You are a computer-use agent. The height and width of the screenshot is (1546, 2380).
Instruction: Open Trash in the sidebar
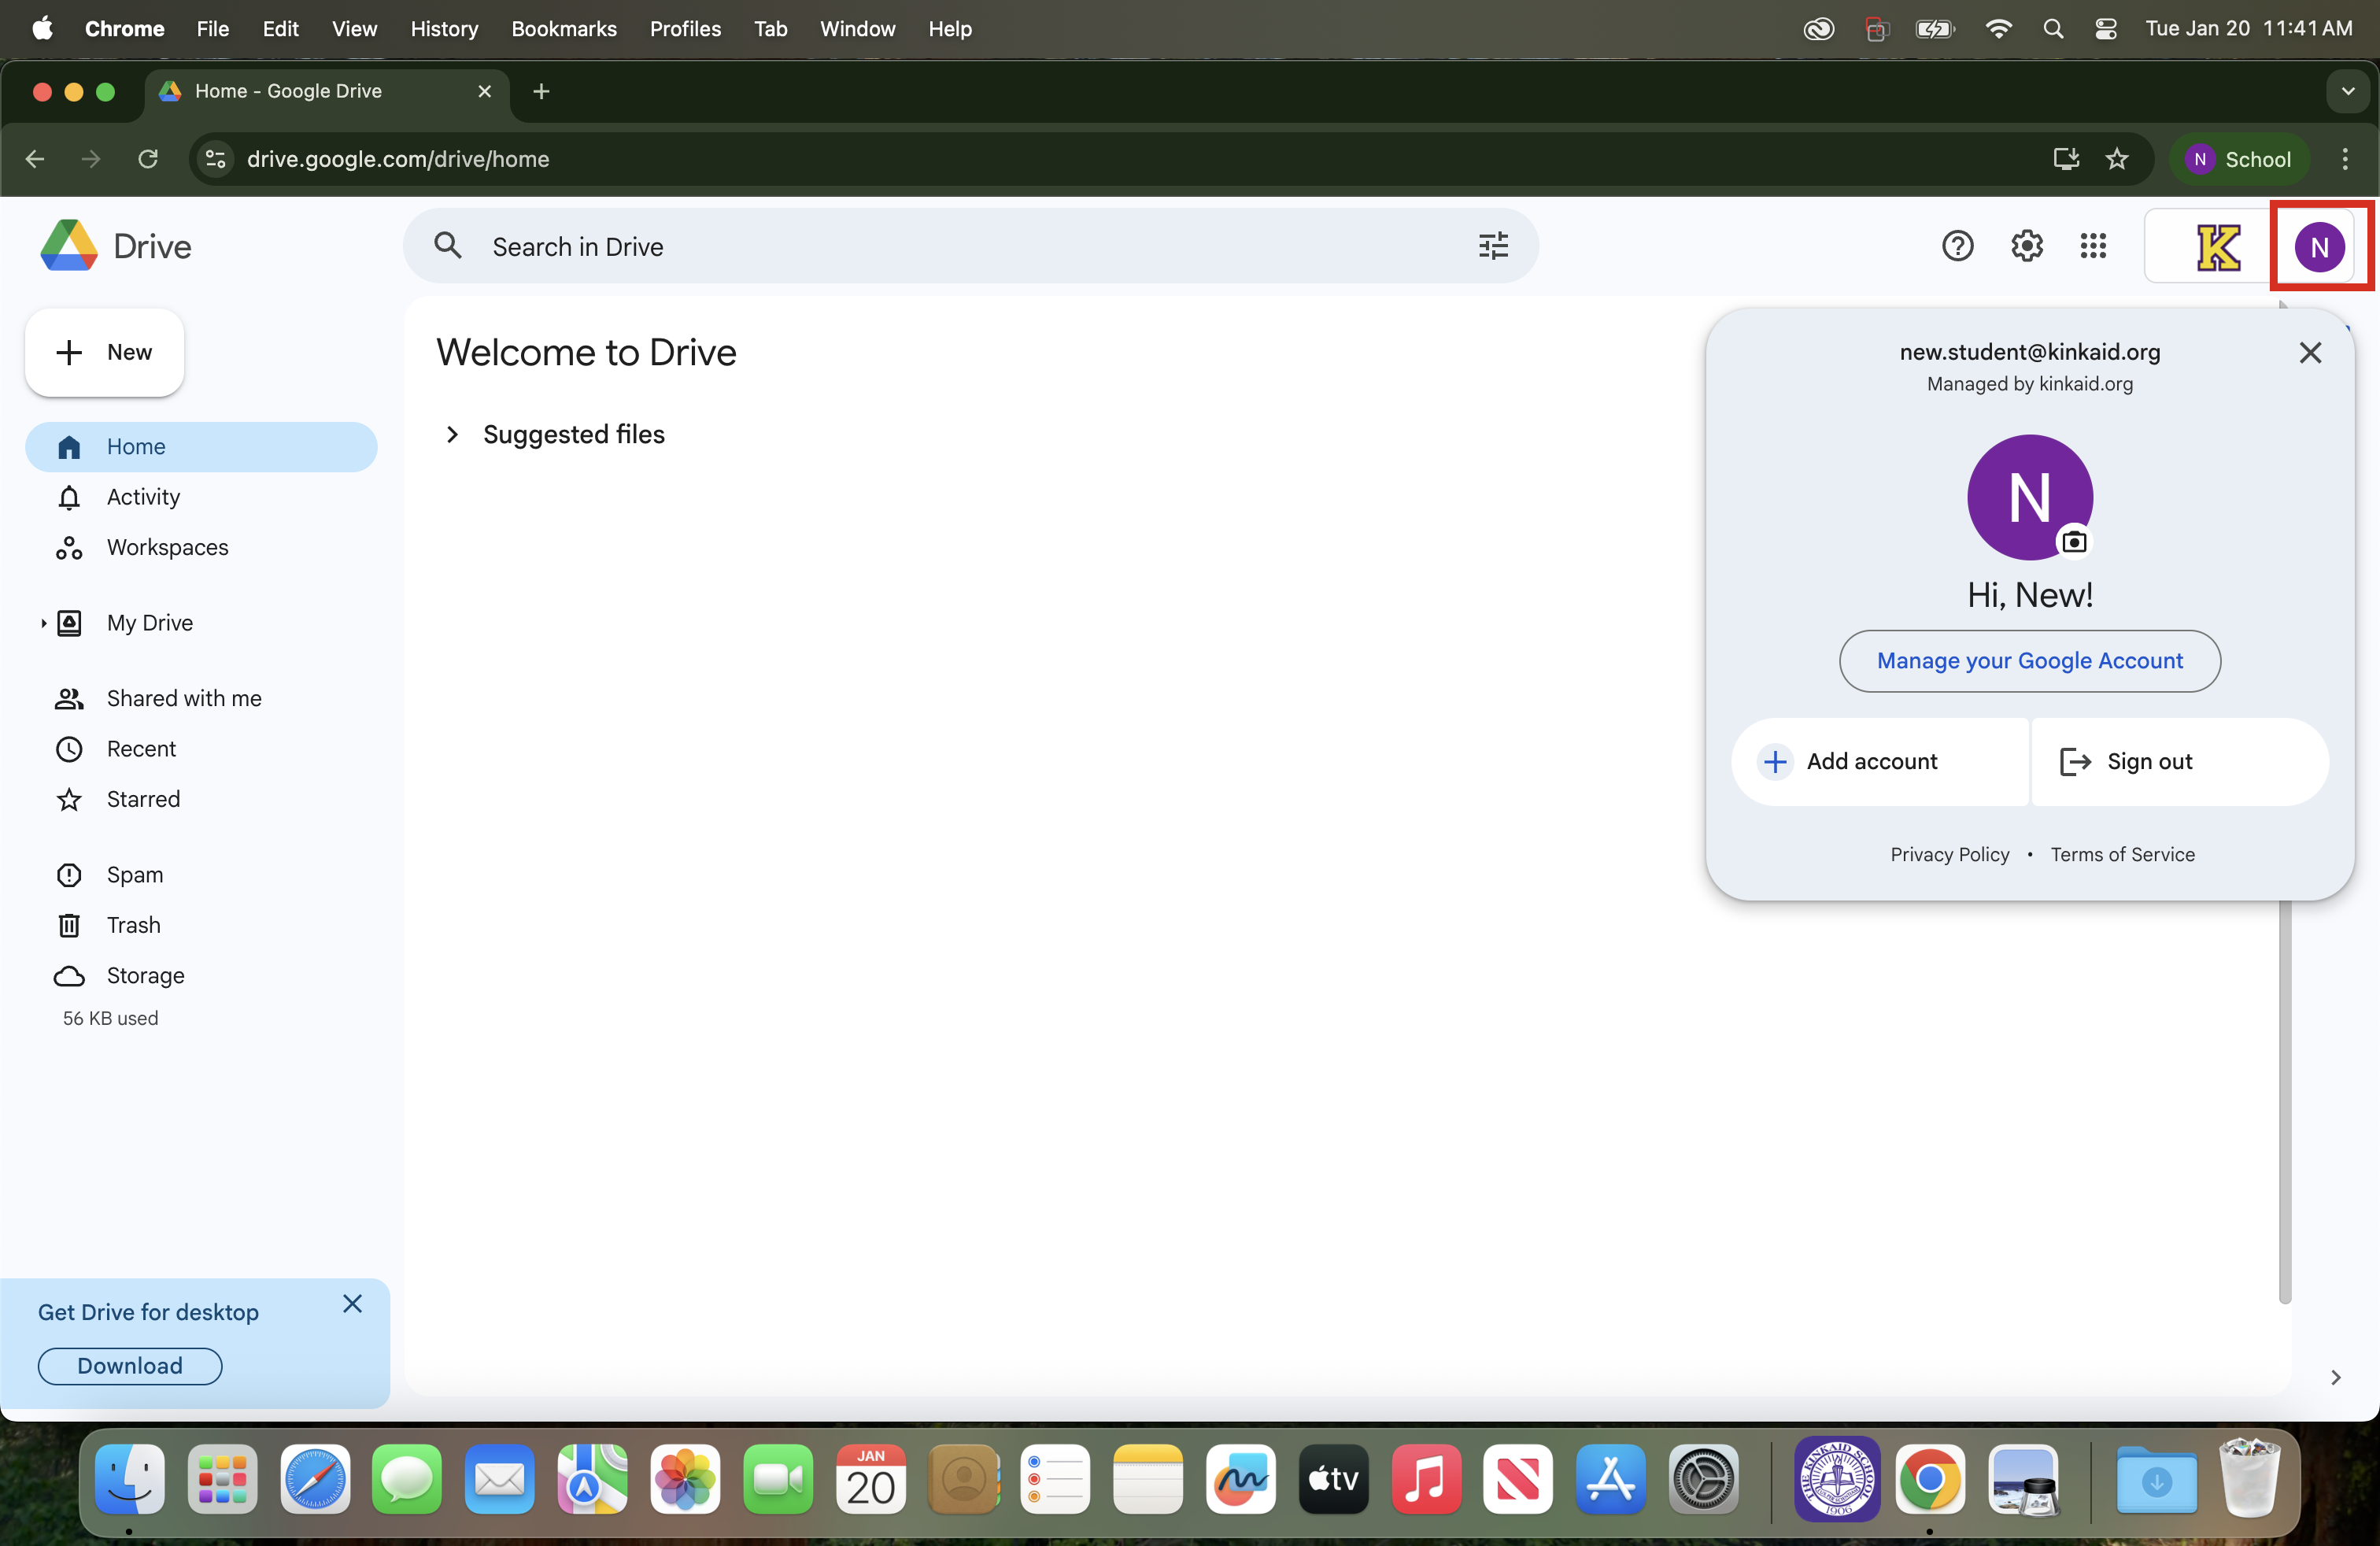(133, 925)
